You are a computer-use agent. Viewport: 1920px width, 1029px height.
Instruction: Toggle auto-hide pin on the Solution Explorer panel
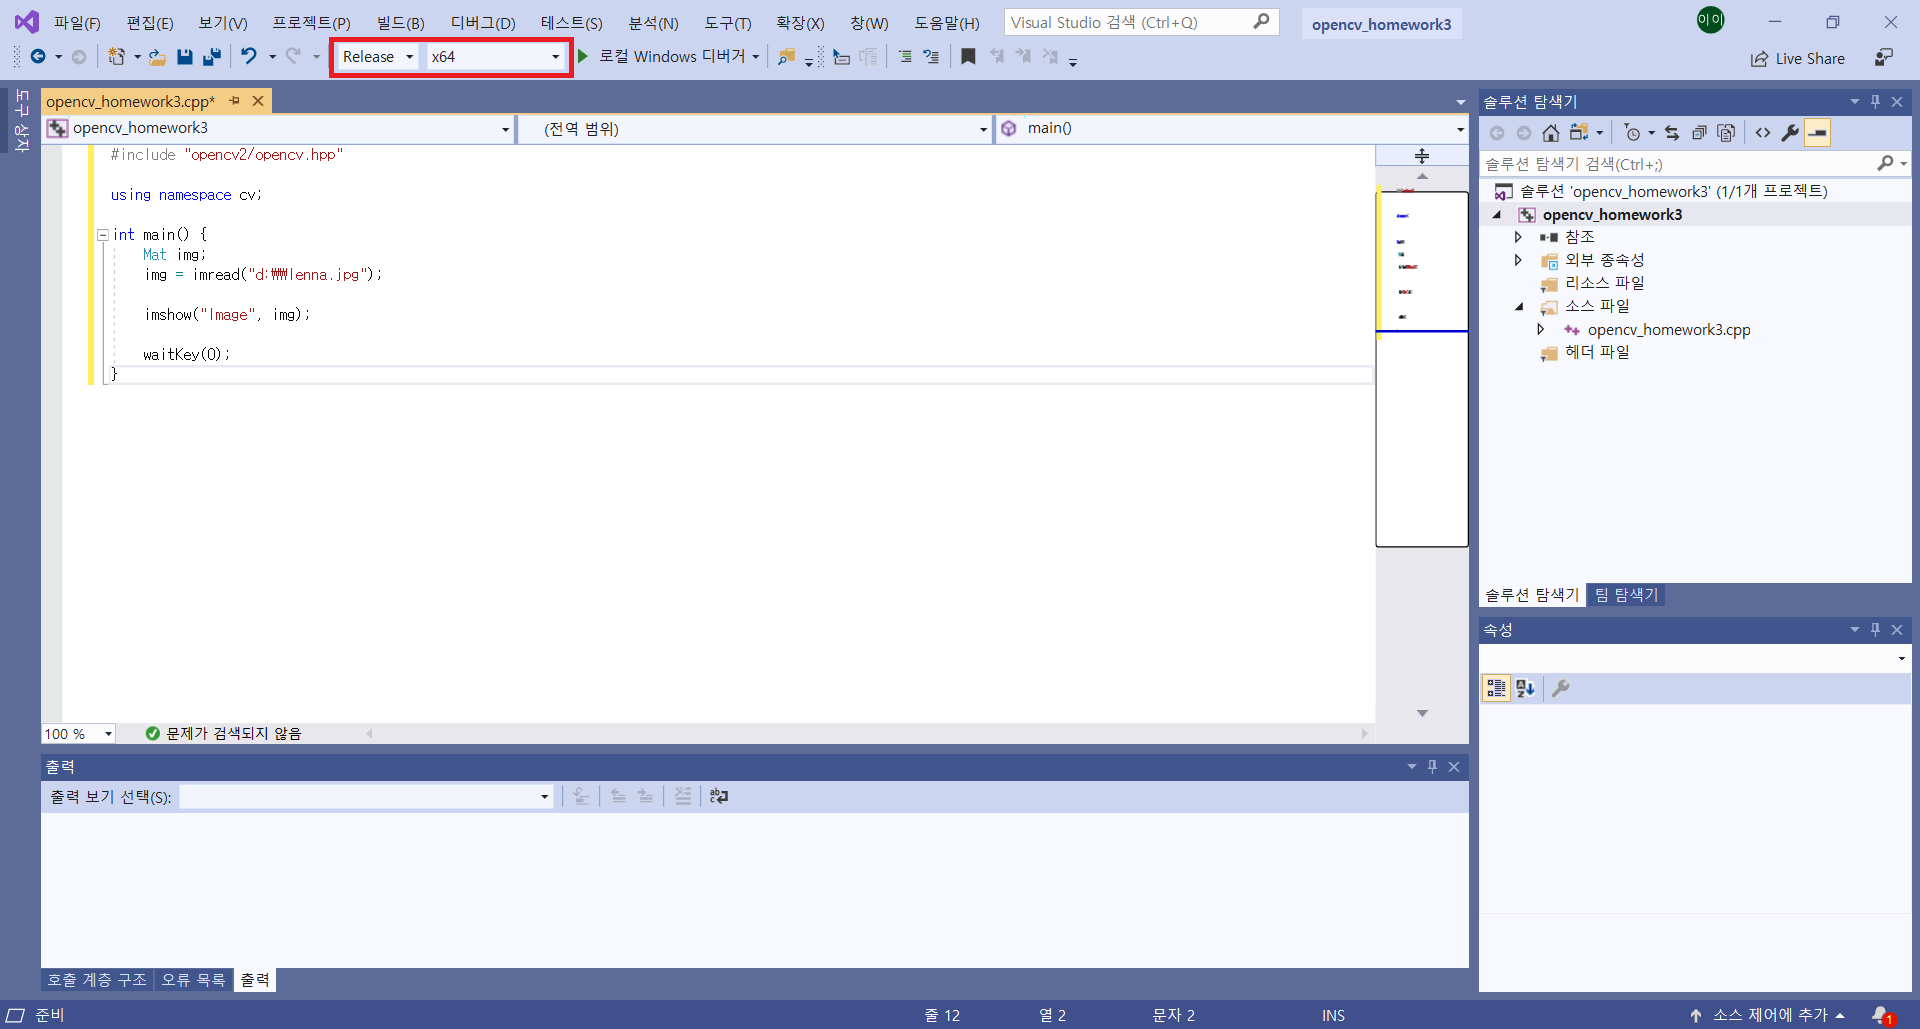pos(1875,101)
